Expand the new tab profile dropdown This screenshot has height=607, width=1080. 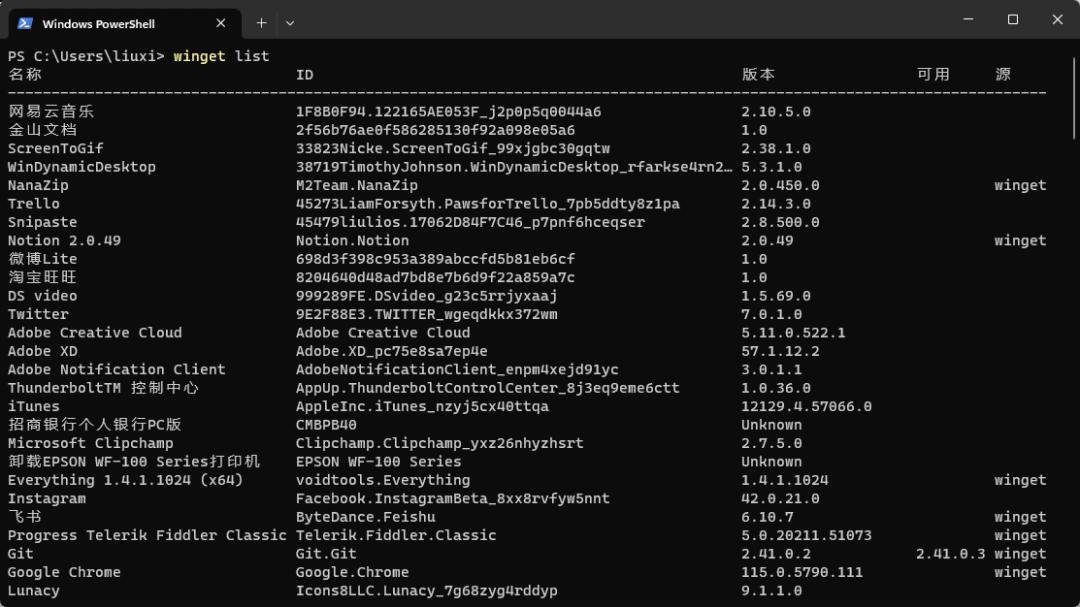pos(290,23)
